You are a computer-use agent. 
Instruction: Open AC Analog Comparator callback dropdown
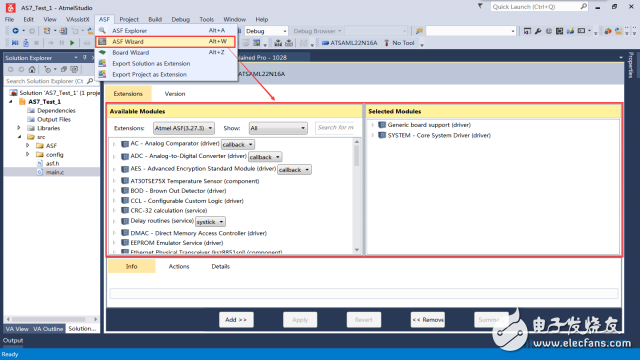(x=238, y=144)
